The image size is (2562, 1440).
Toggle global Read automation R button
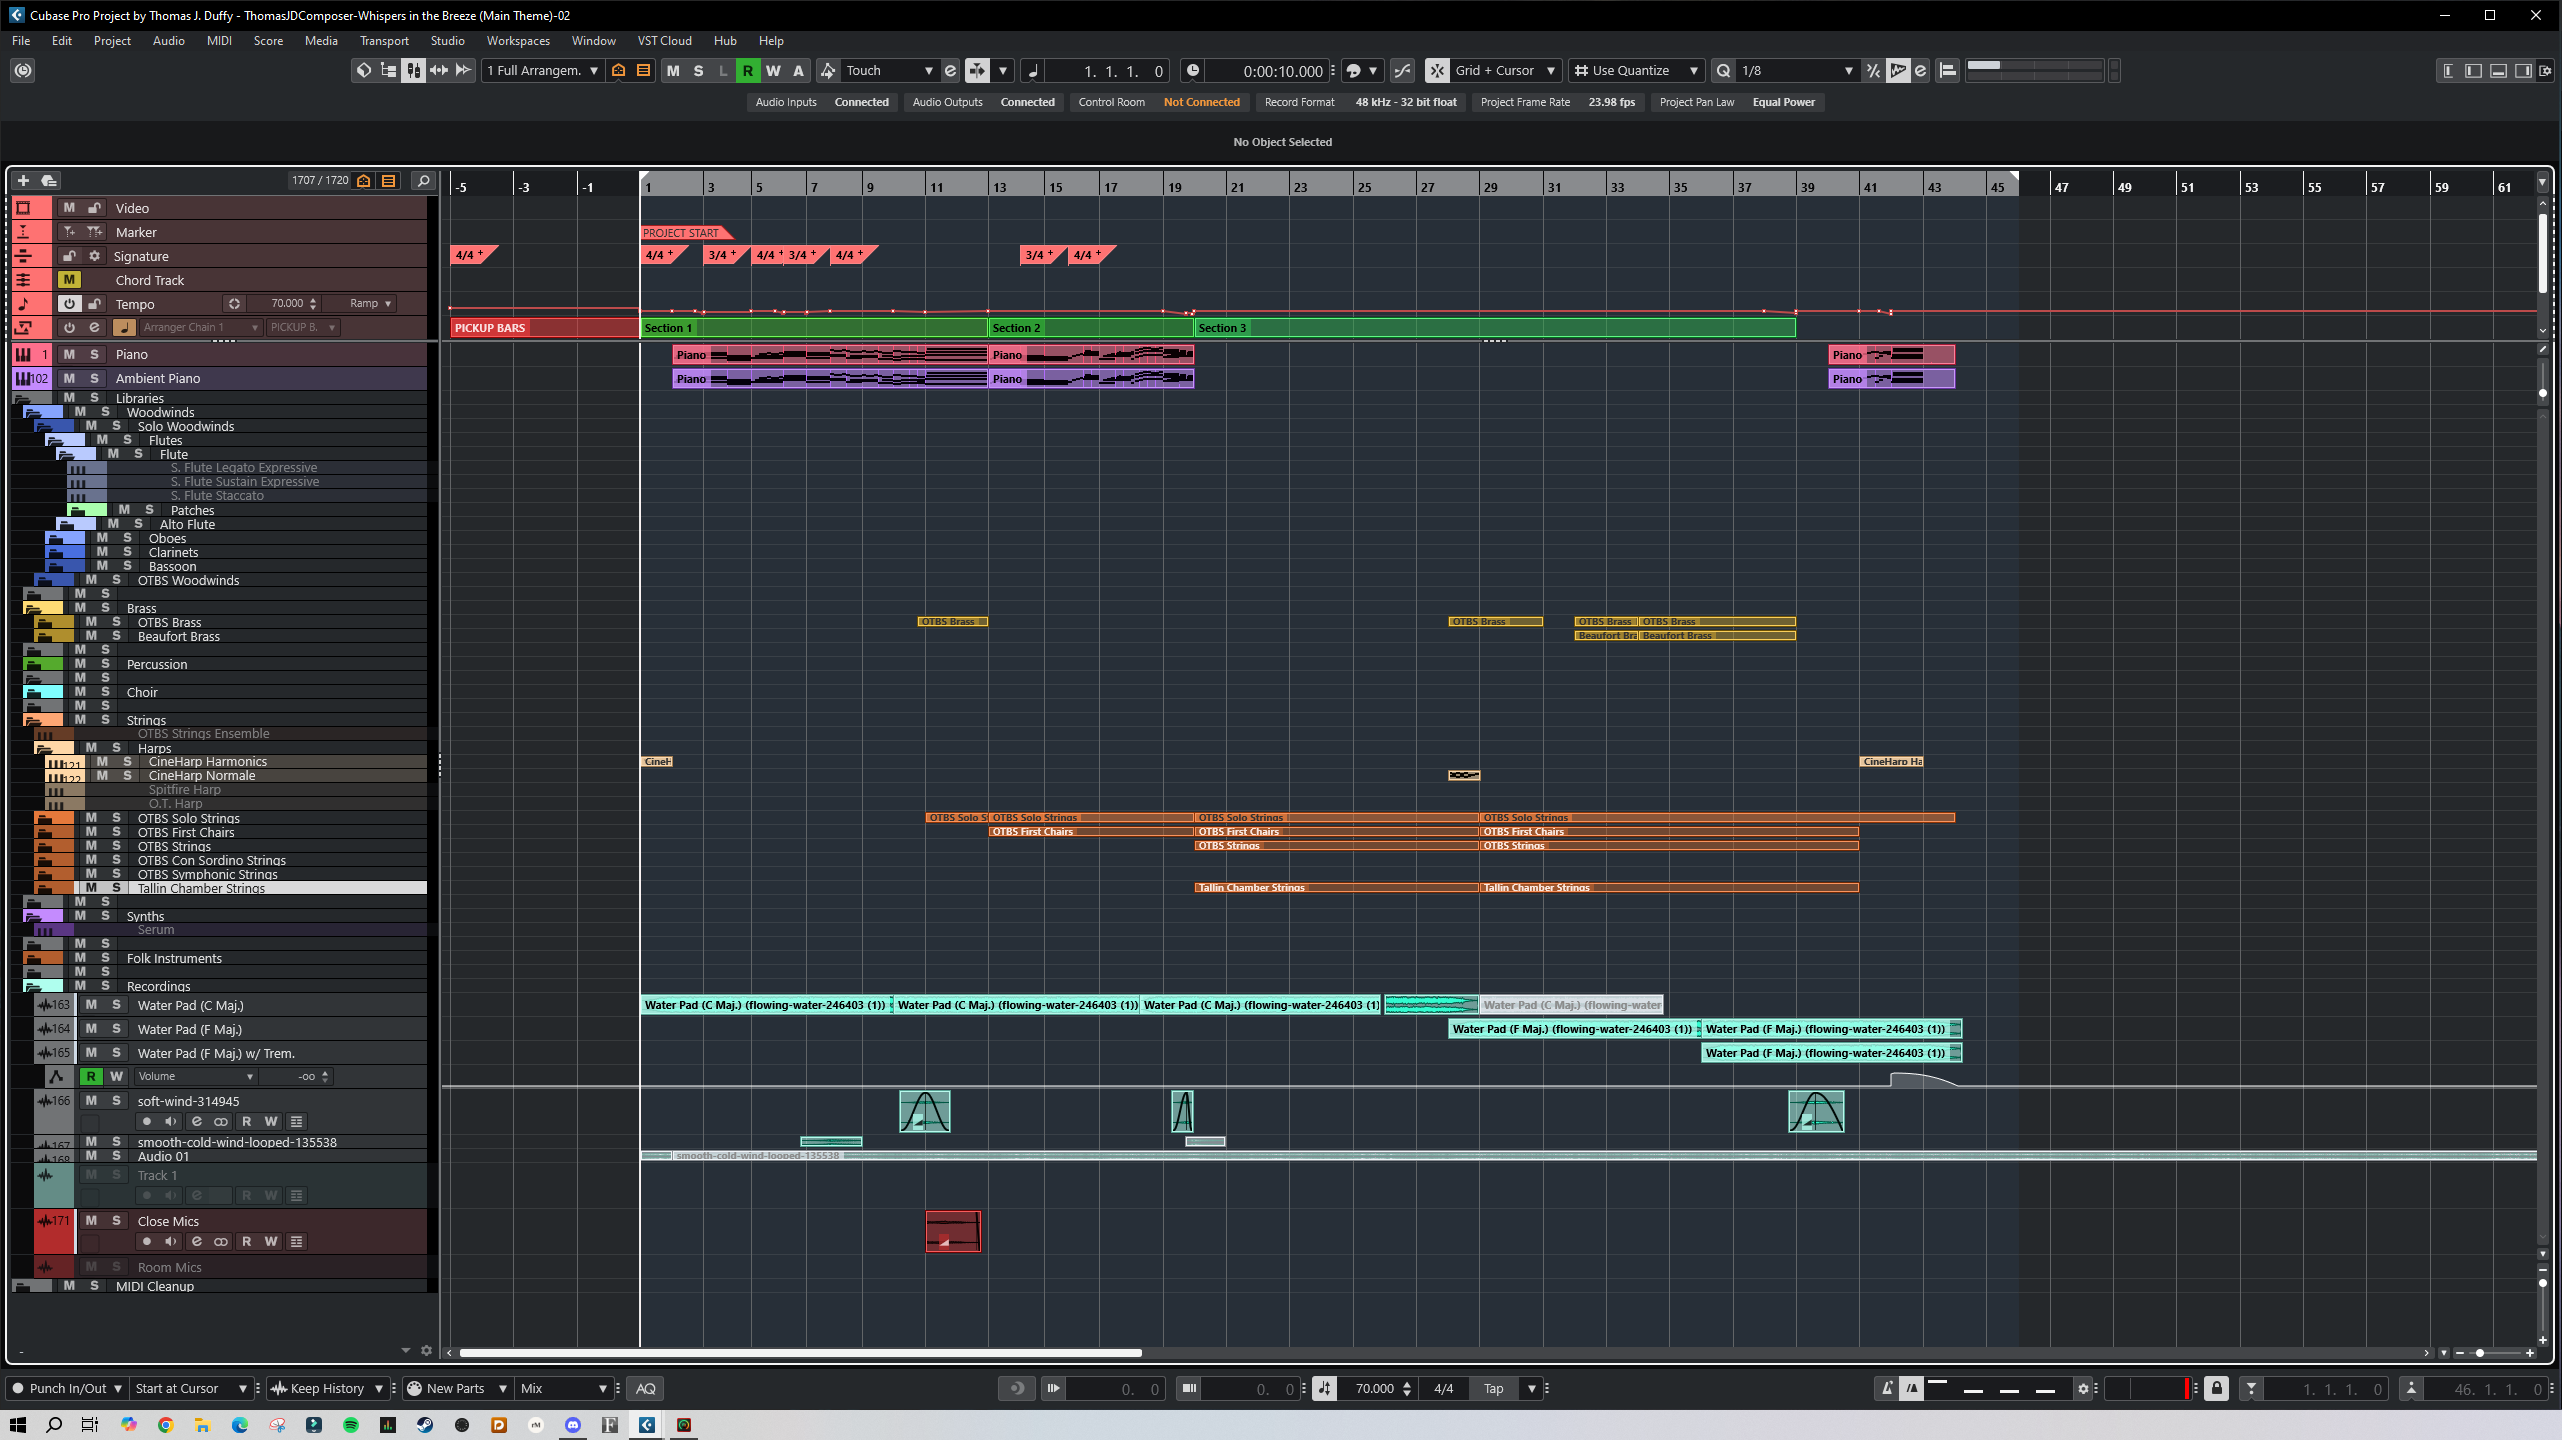click(747, 71)
